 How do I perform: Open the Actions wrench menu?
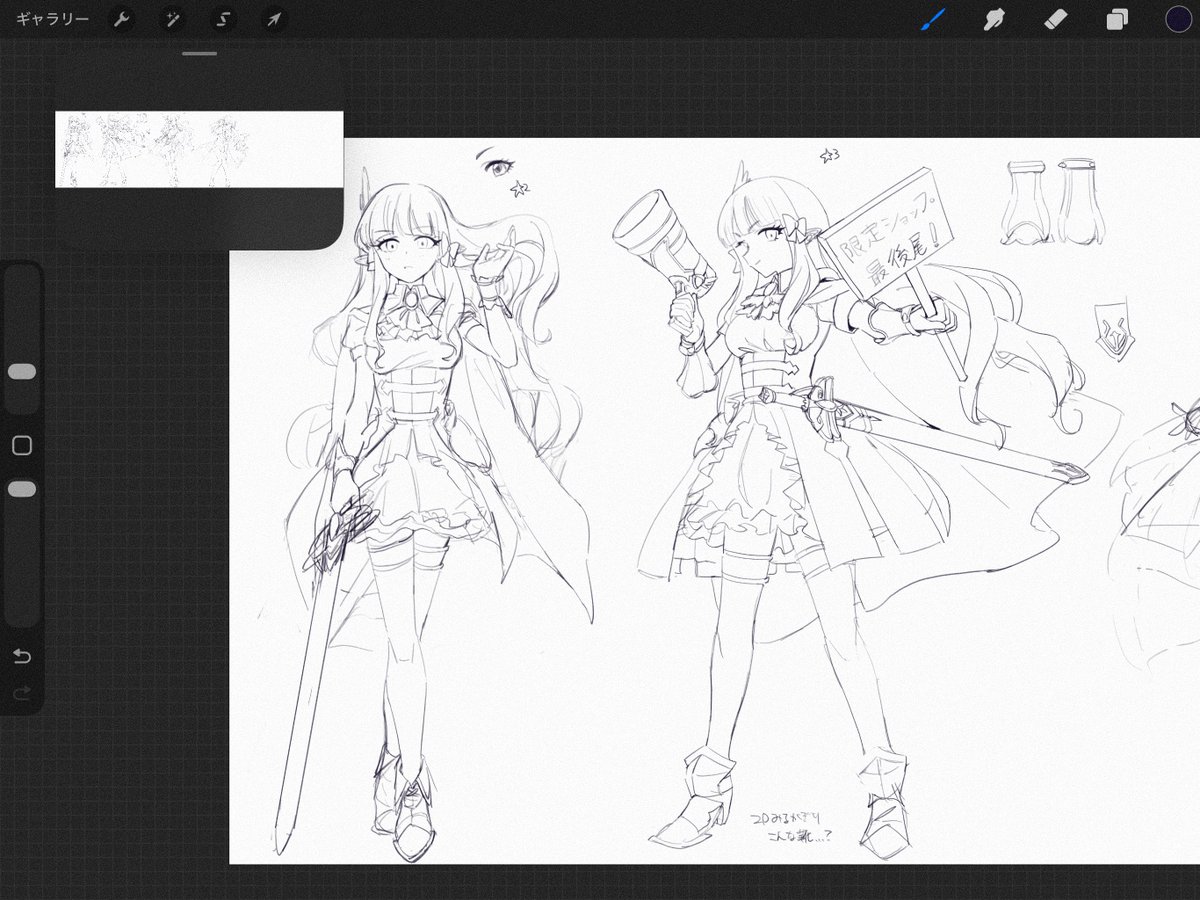(x=122, y=20)
